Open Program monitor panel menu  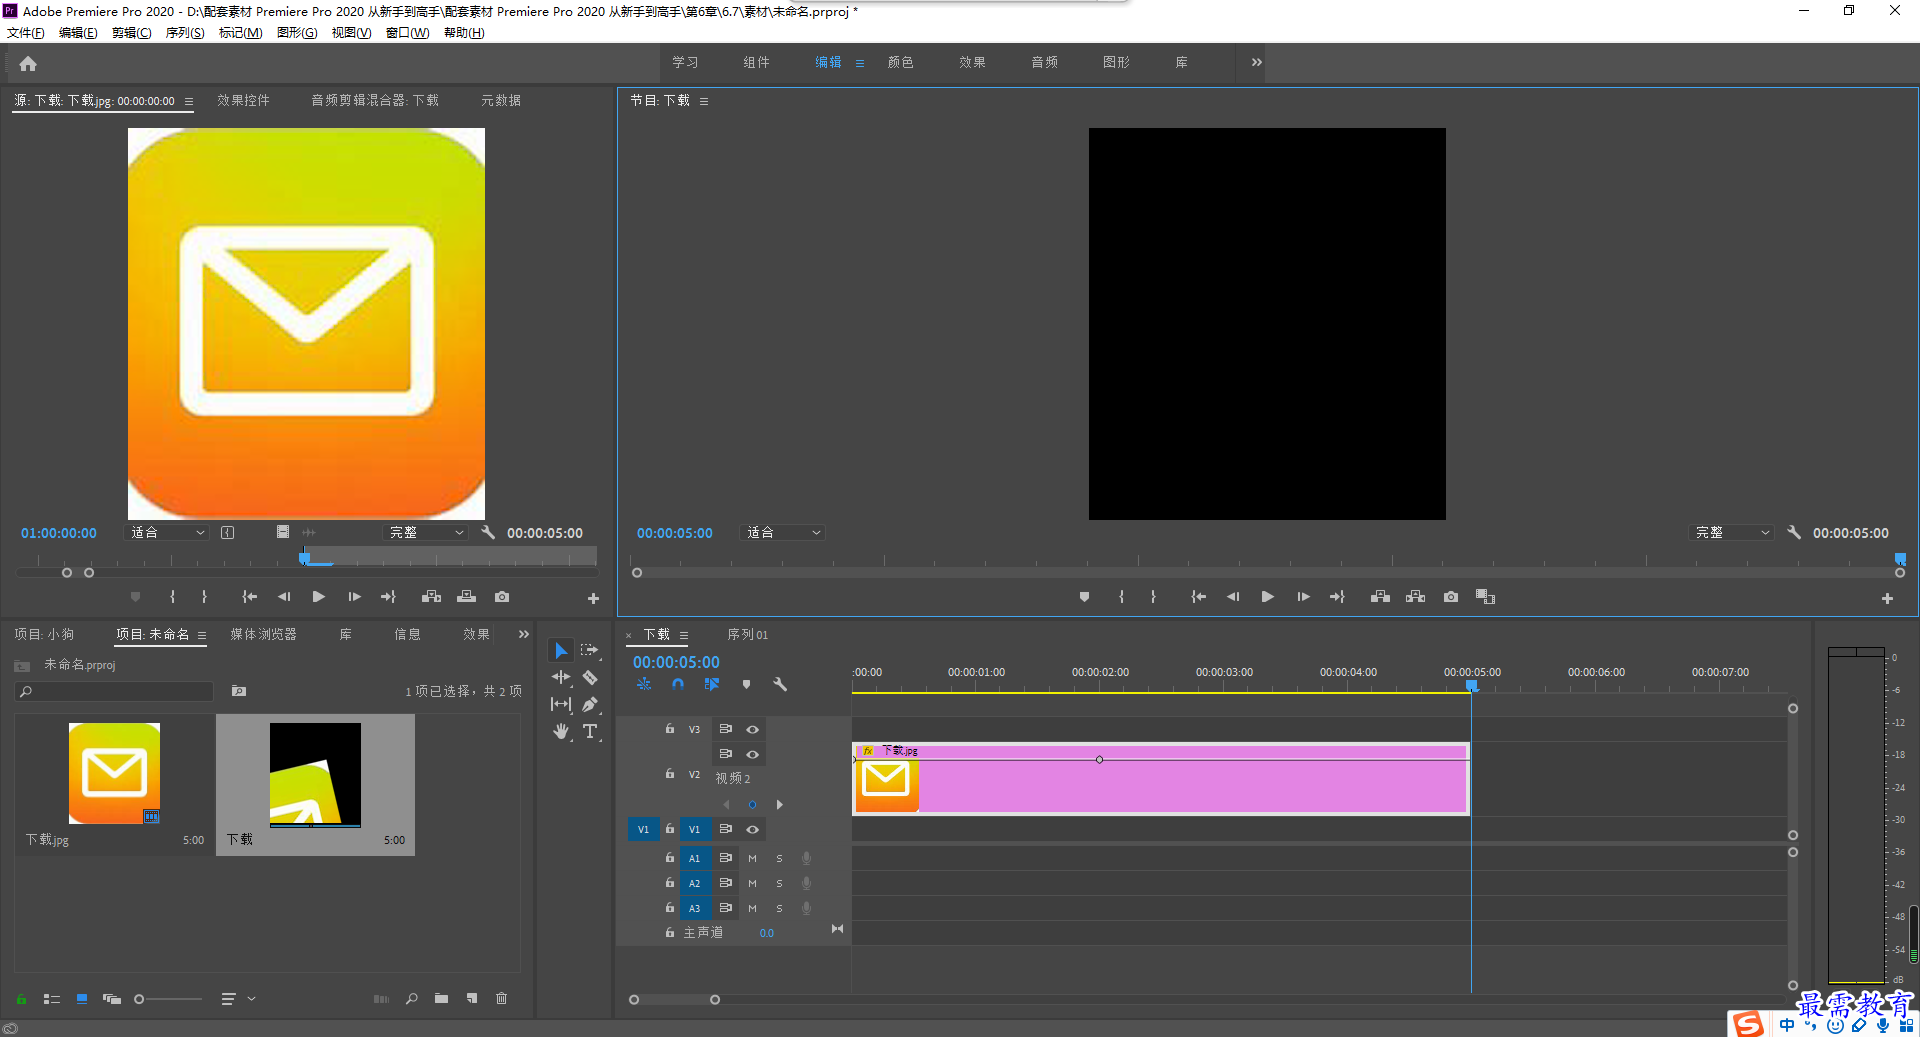click(x=704, y=101)
